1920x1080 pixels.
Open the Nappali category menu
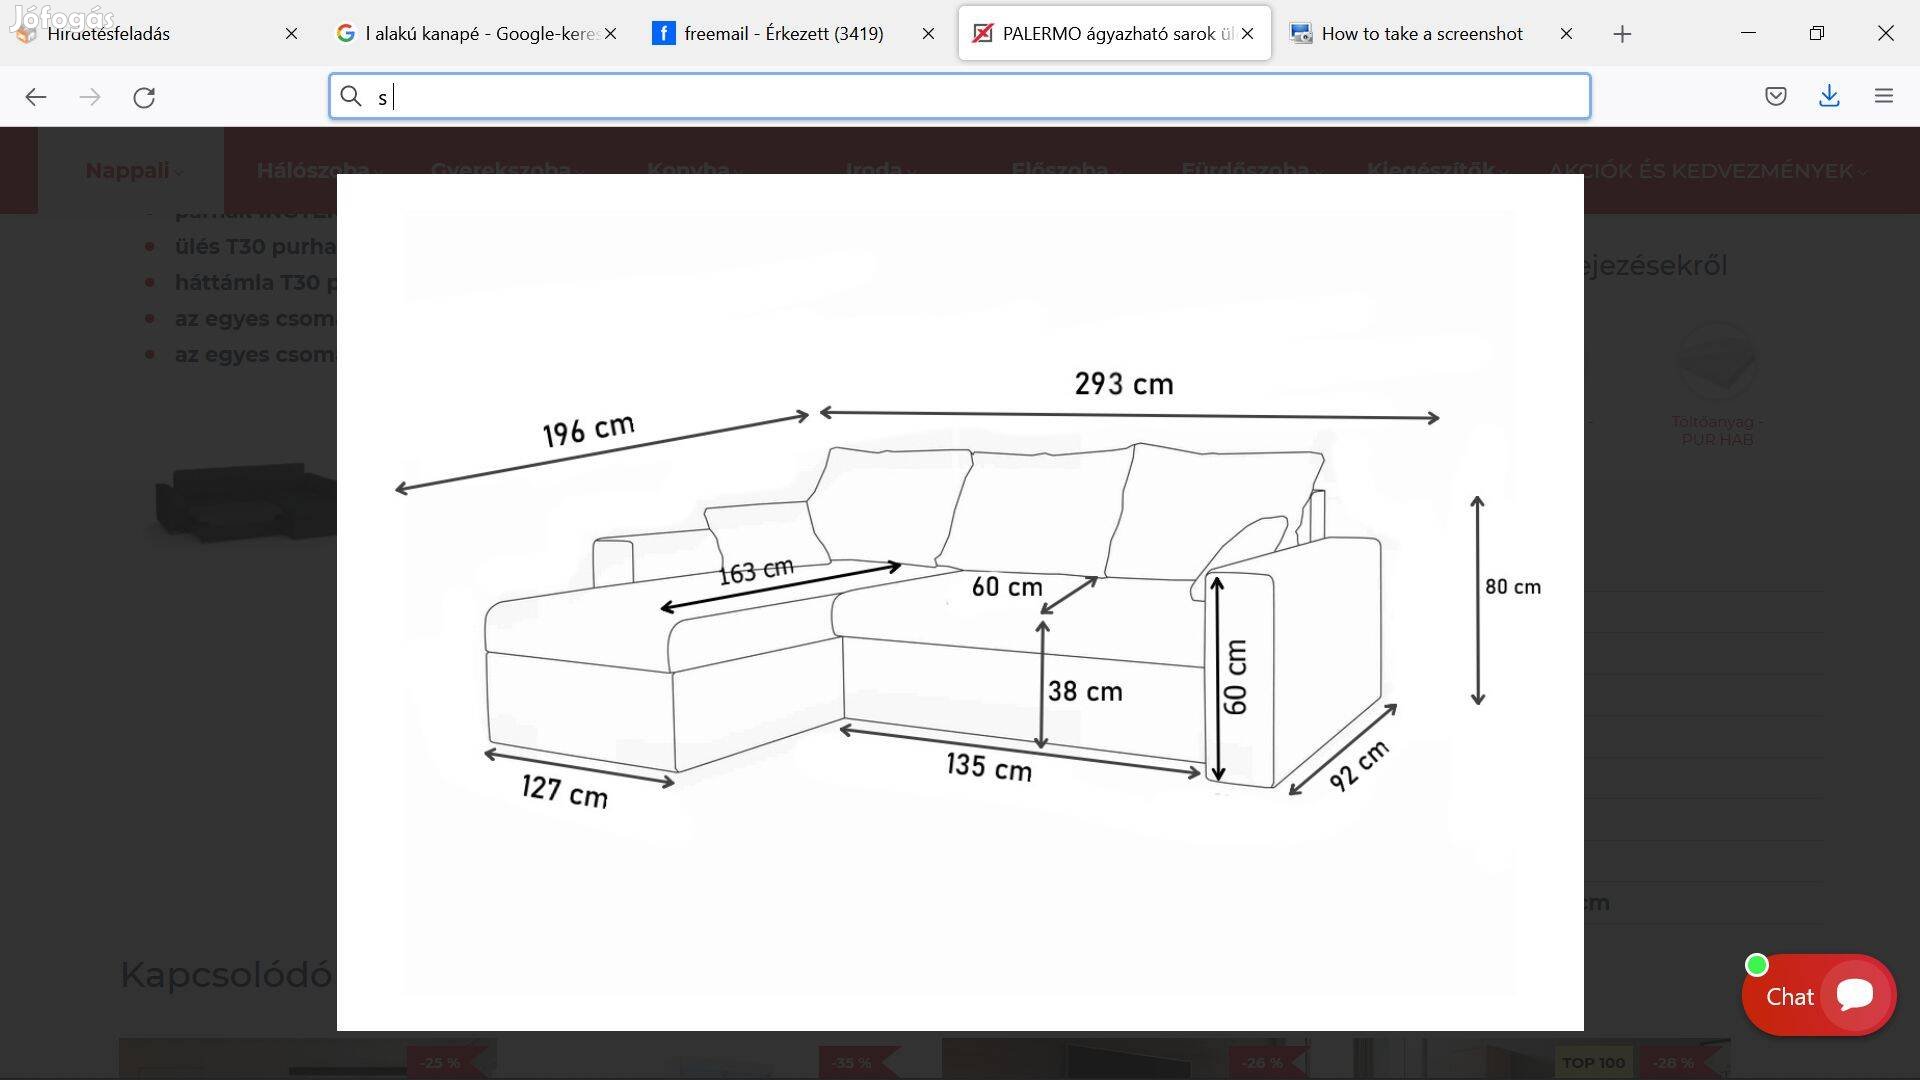click(132, 170)
